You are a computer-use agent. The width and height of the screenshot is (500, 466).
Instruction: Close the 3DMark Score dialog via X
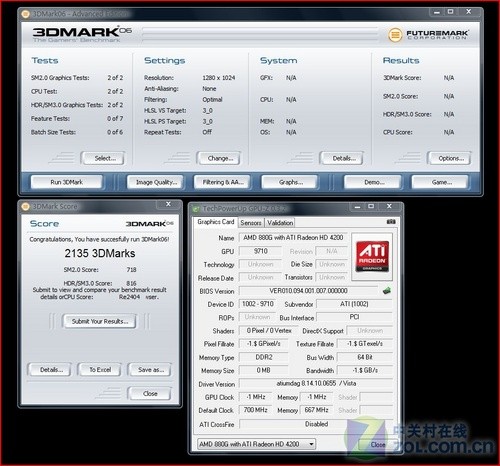coord(168,204)
